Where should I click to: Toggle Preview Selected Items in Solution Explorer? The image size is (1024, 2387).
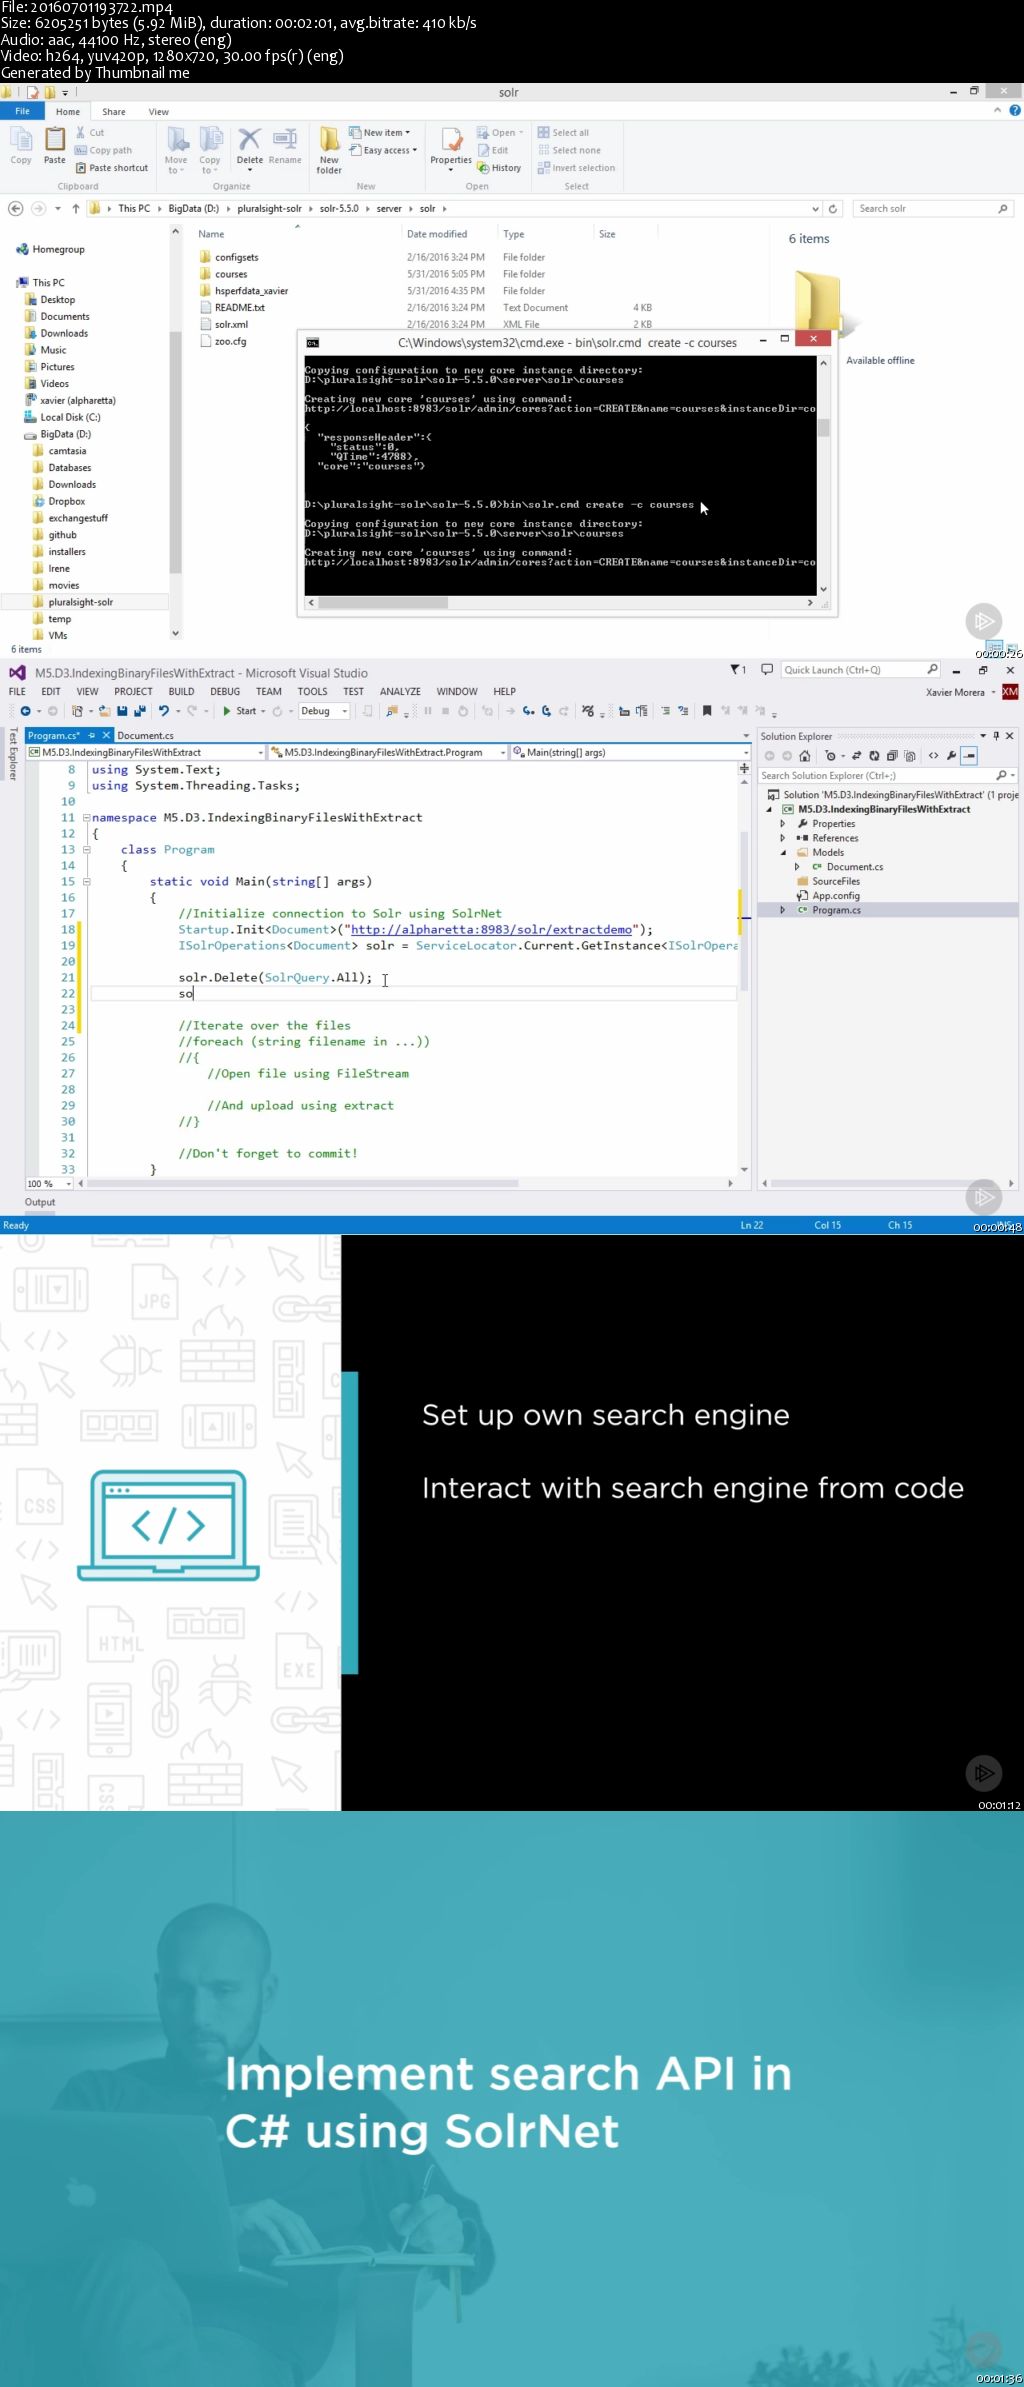[x=969, y=756]
